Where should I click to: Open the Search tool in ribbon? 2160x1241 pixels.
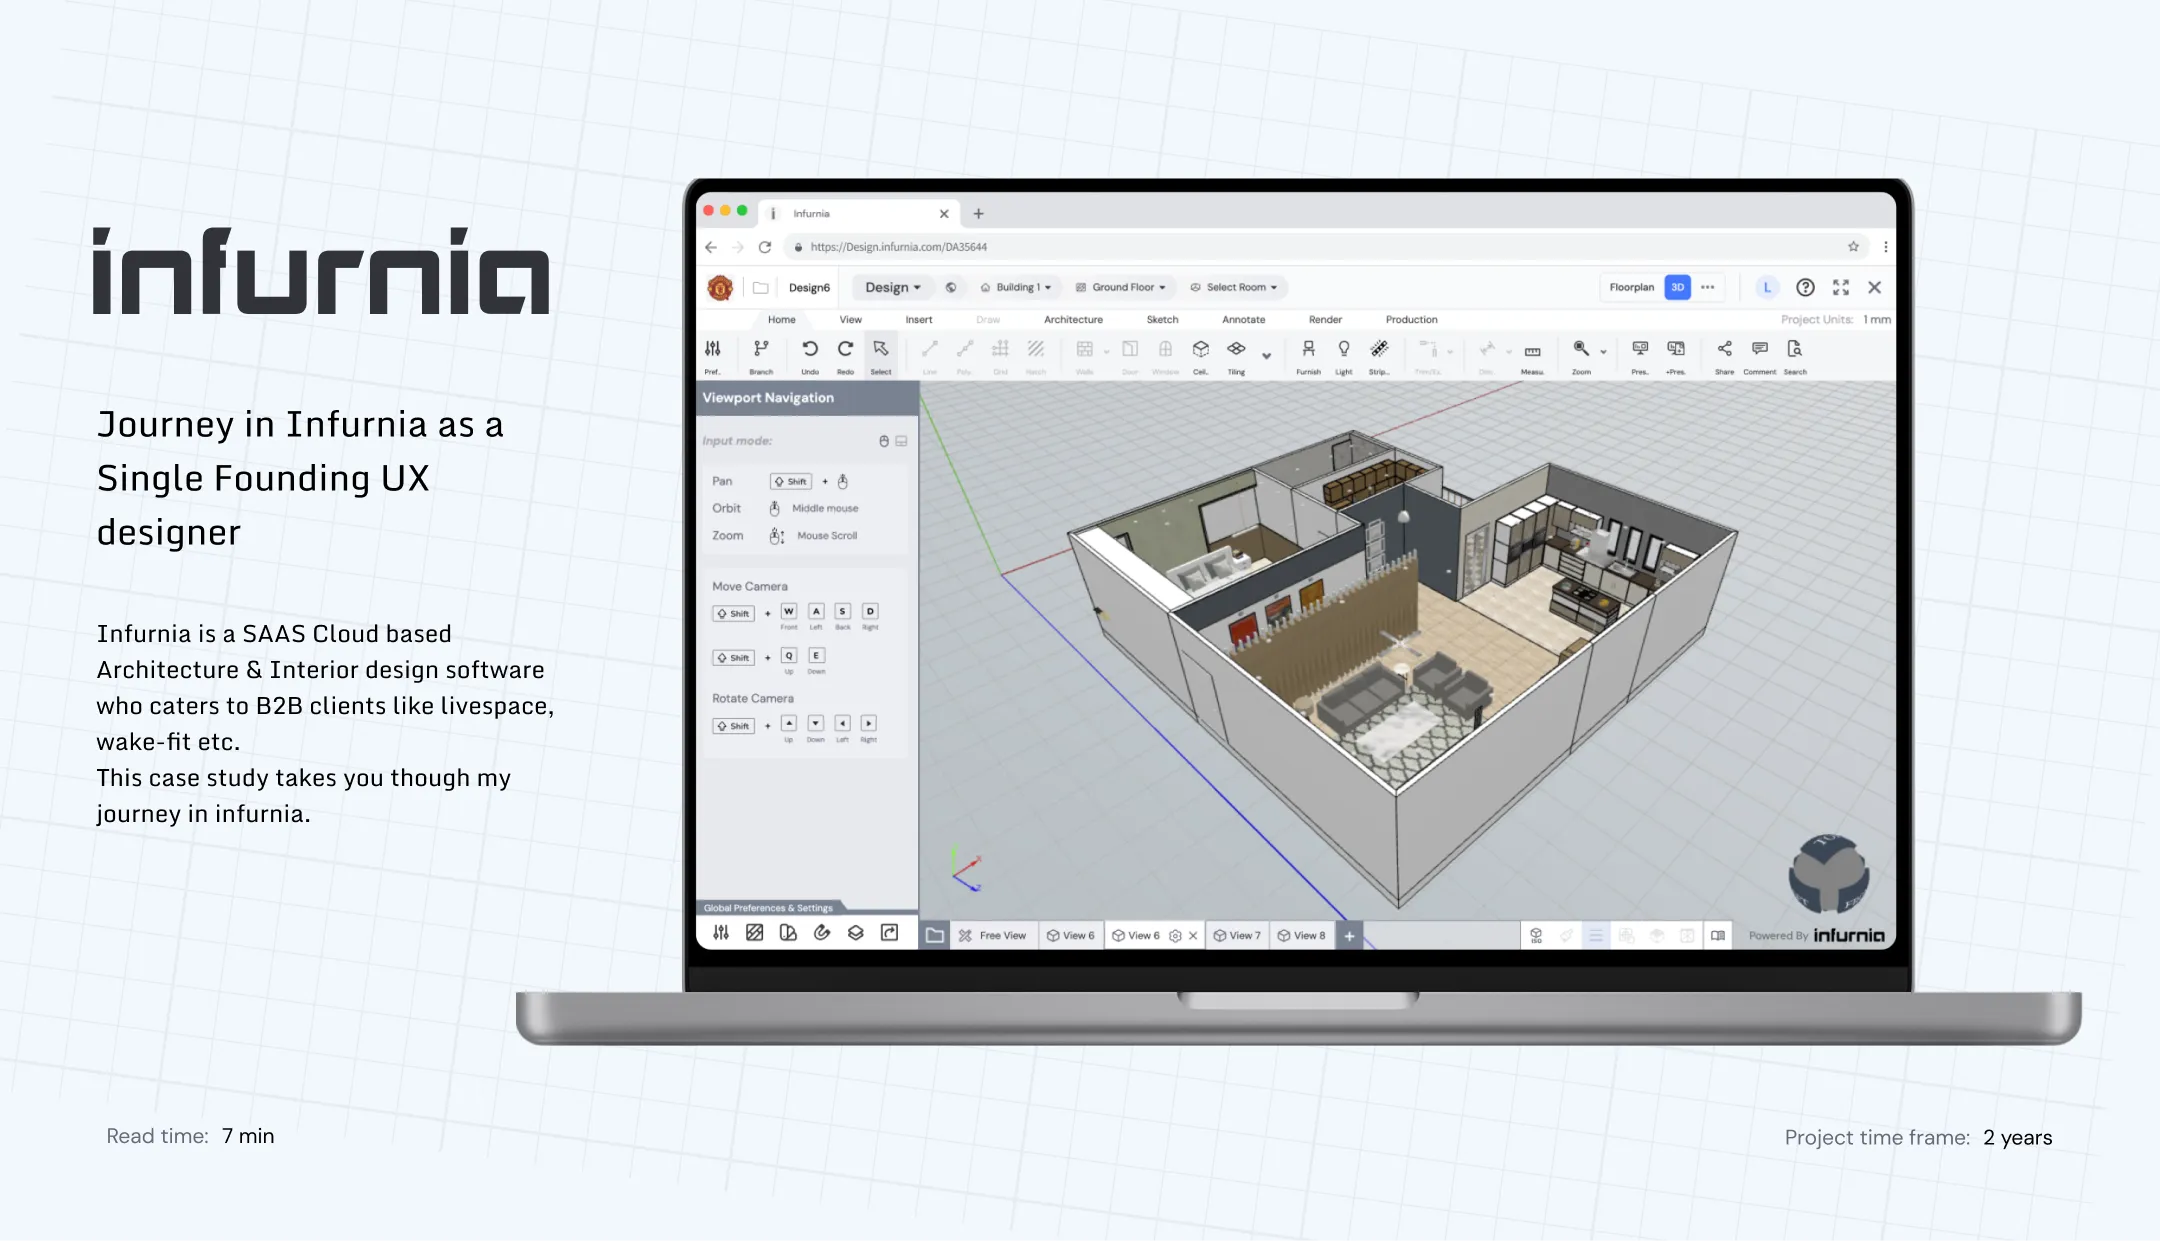click(1795, 355)
